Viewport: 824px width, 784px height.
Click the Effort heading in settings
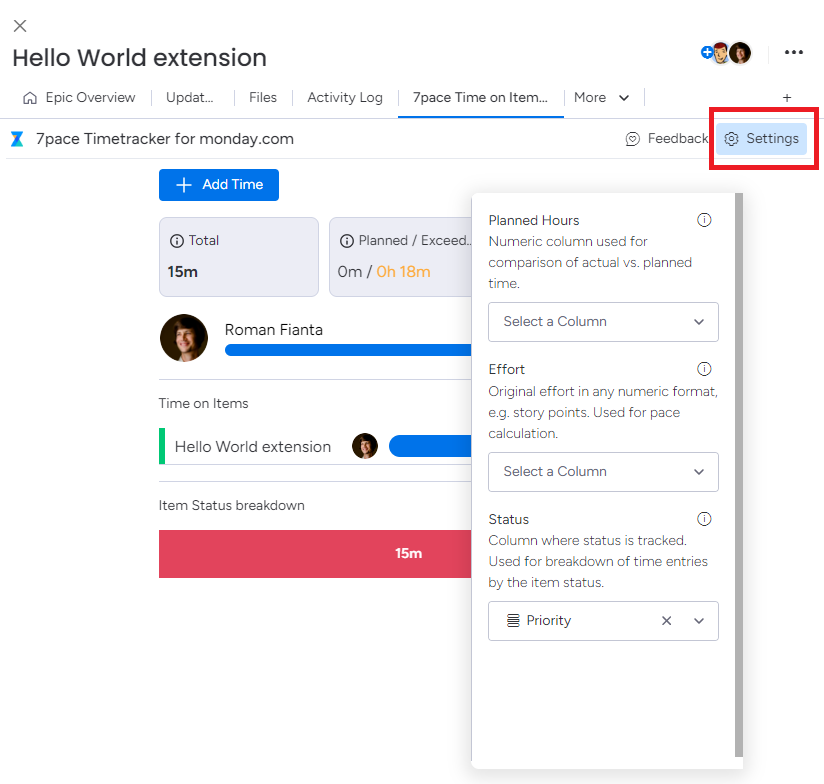click(507, 369)
